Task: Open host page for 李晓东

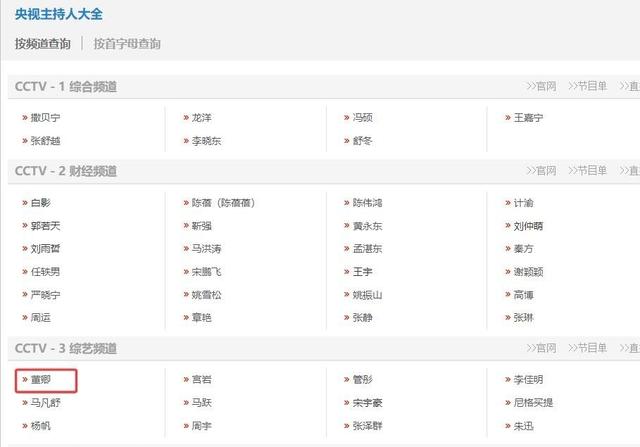Action: click(206, 141)
